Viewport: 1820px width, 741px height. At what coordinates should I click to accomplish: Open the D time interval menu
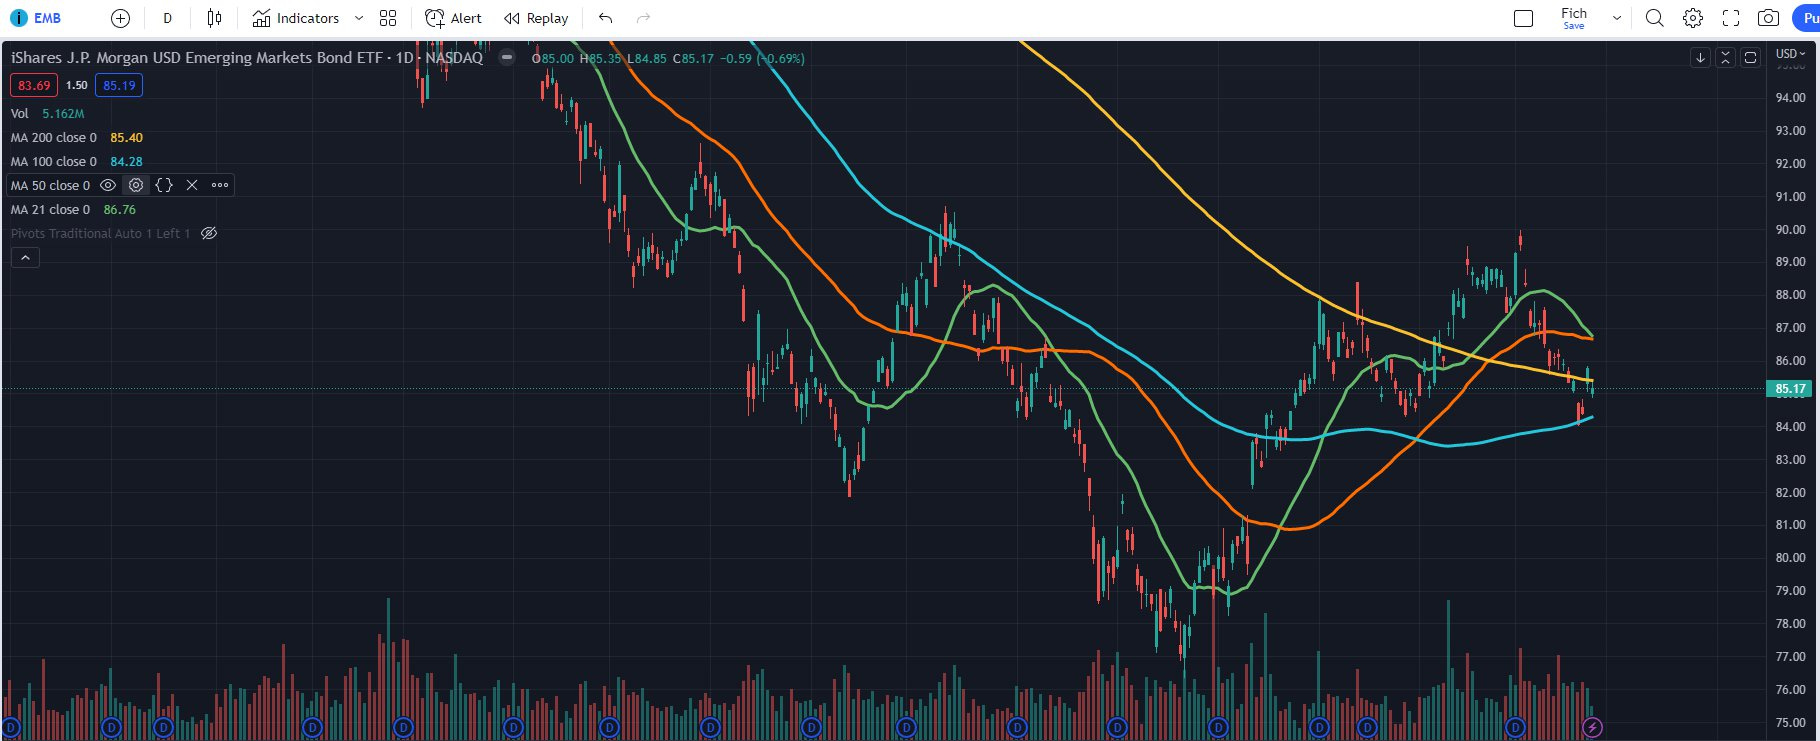click(x=167, y=18)
